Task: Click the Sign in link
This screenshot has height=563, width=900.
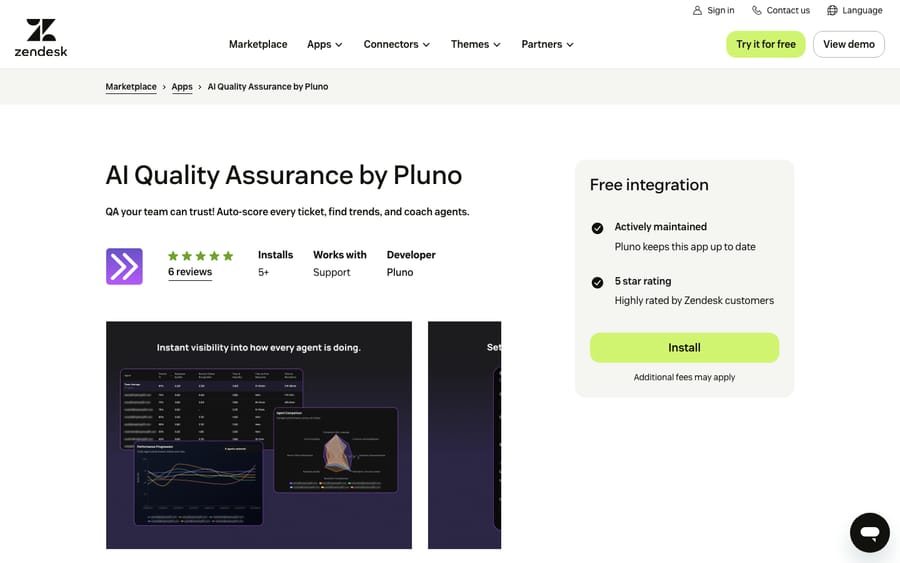Action: point(713,10)
